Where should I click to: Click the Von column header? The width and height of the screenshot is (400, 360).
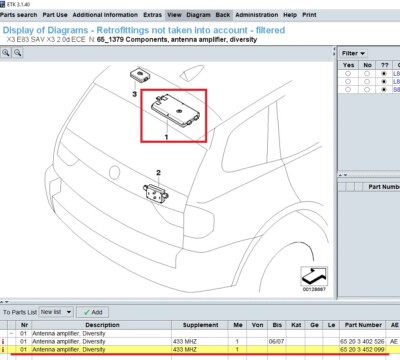pos(257,325)
